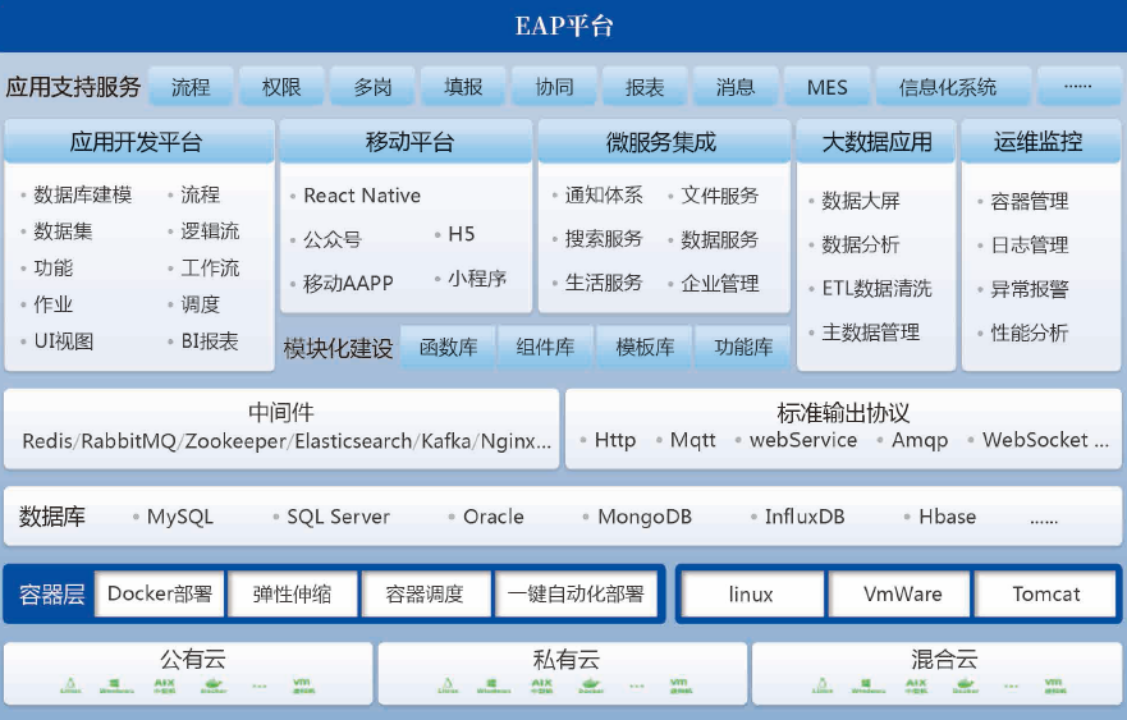Select the AIX 小型机 icon under 公有云
This screenshot has width=1127, height=720.
pyautogui.click(x=165, y=685)
